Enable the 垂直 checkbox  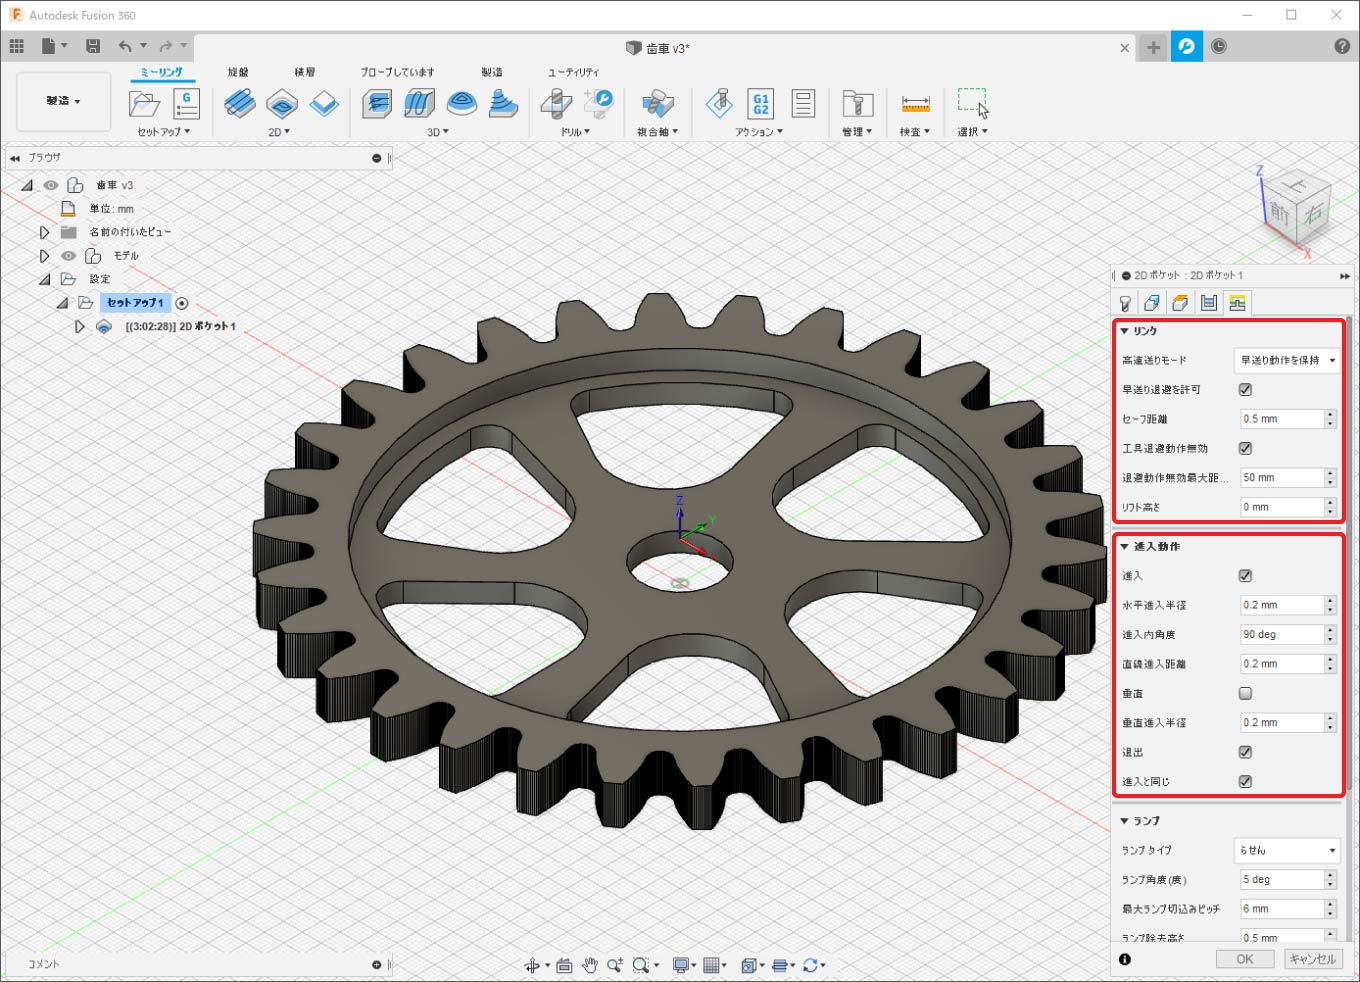click(1245, 693)
